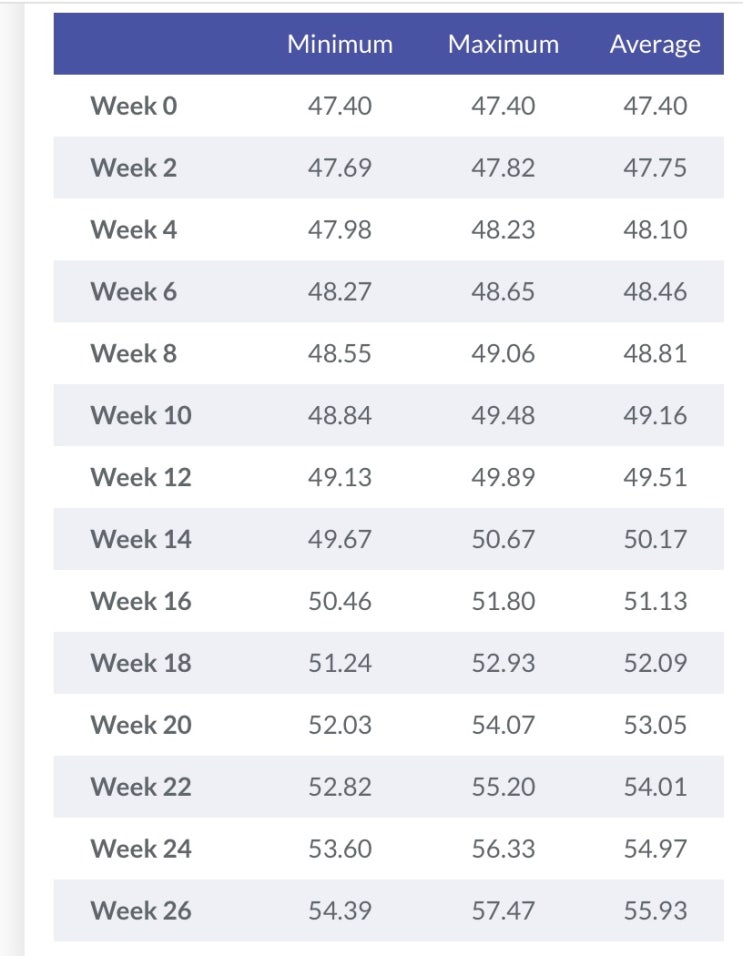Click the Week 12 row label
Screen dimensions: 743x956
coord(141,478)
